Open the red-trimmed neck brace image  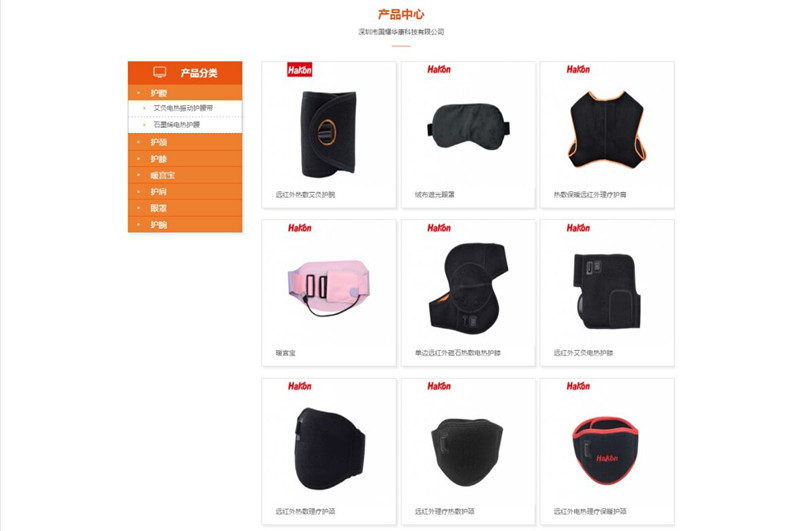coord(606,450)
